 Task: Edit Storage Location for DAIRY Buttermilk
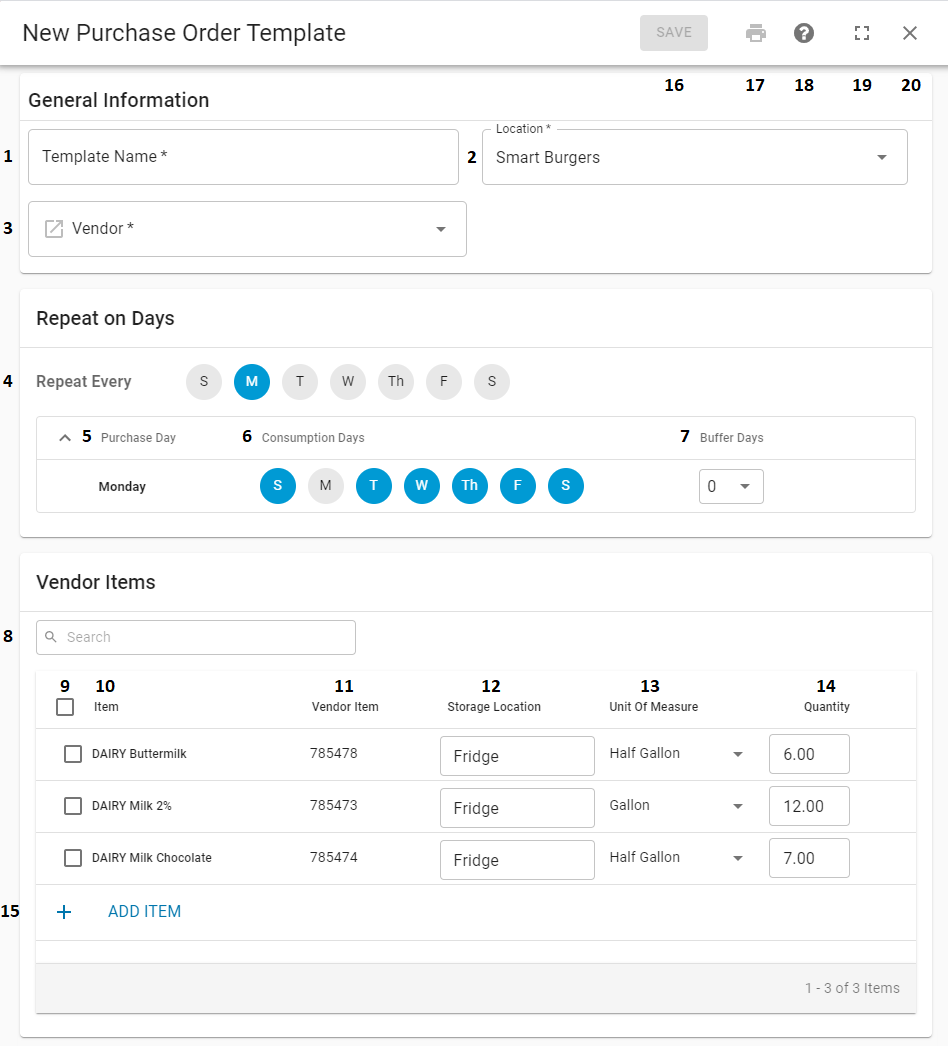click(x=517, y=756)
